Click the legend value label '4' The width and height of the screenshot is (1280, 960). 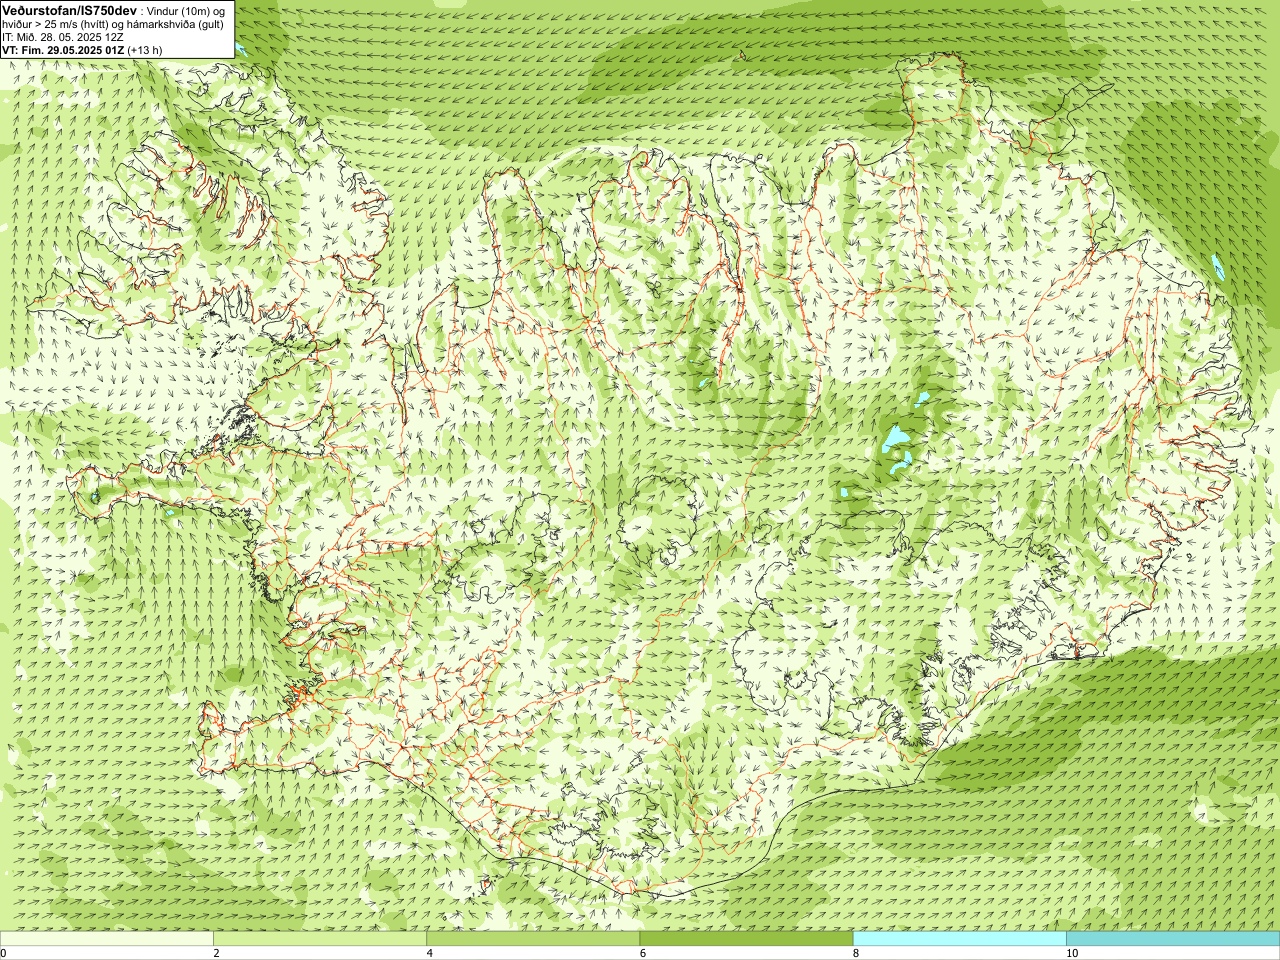click(430, 953)
